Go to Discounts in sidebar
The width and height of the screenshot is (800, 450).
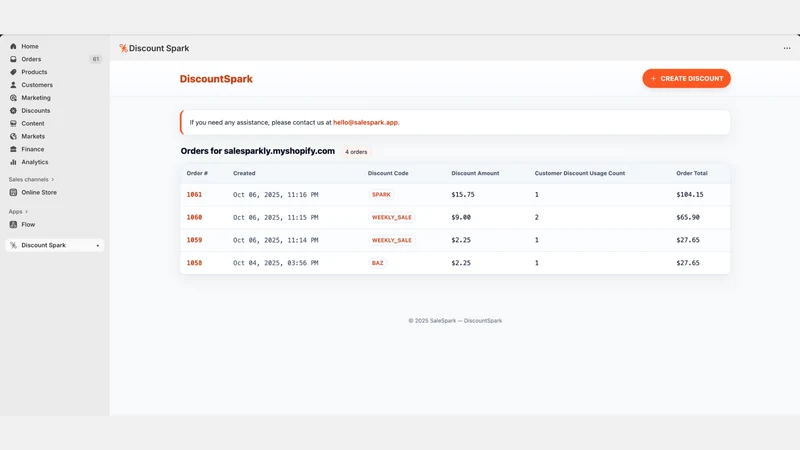coord(36,110)
